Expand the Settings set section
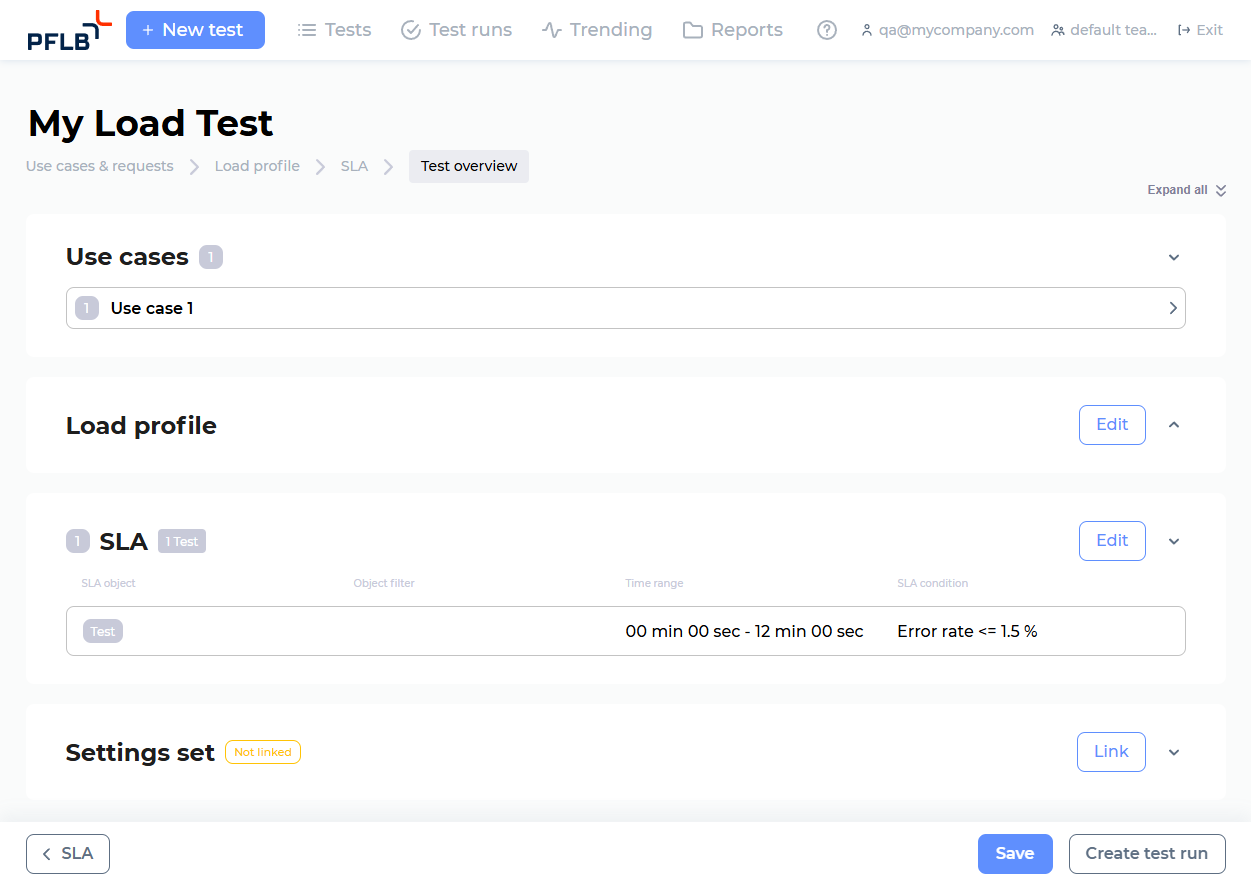Viewport: 1251px width, 886px height. (1173, 751)
